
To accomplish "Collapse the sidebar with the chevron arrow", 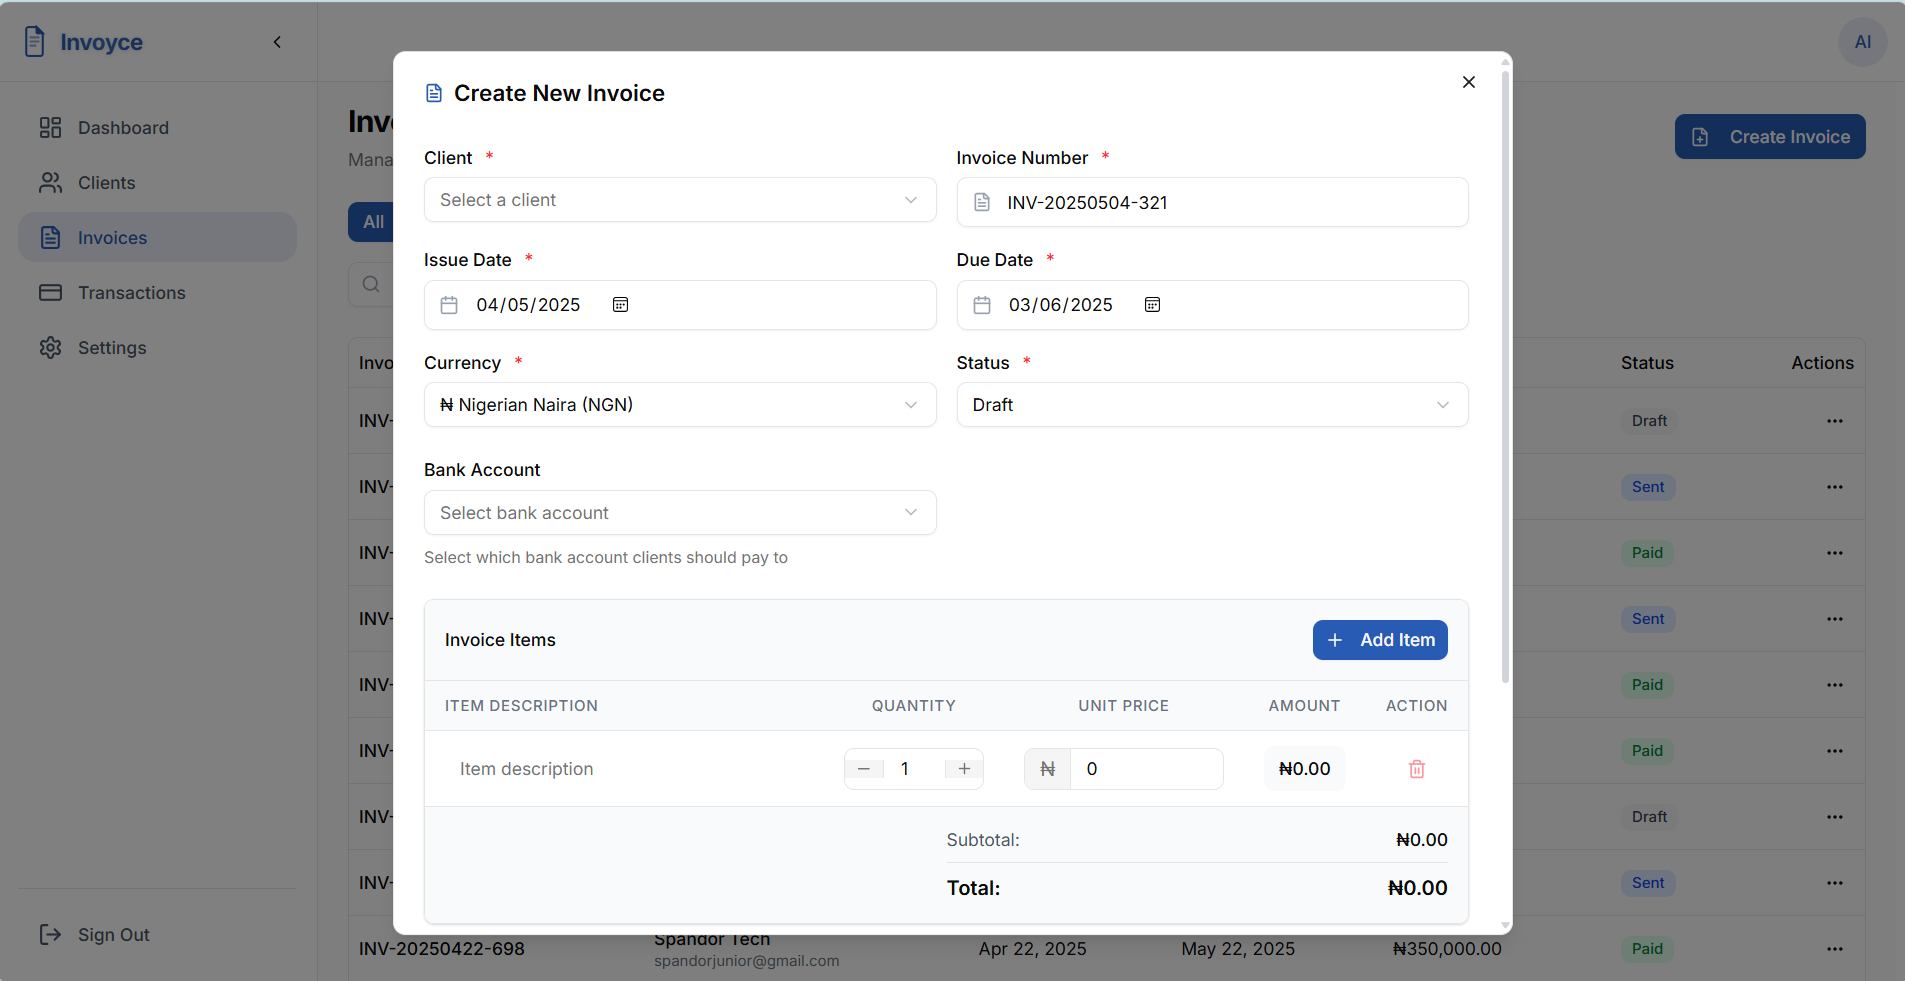I will [x=277, y=42].
